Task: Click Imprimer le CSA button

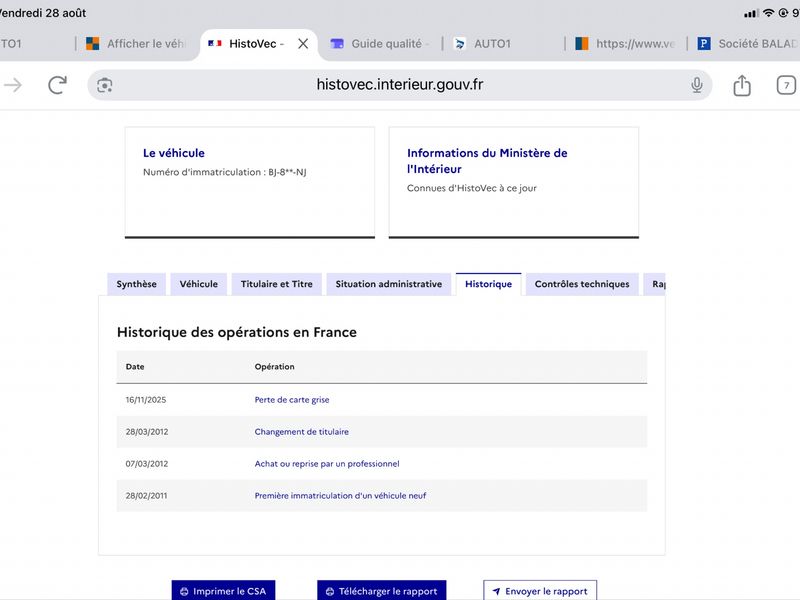Action: pyautogui.click(x=223, y=591)
